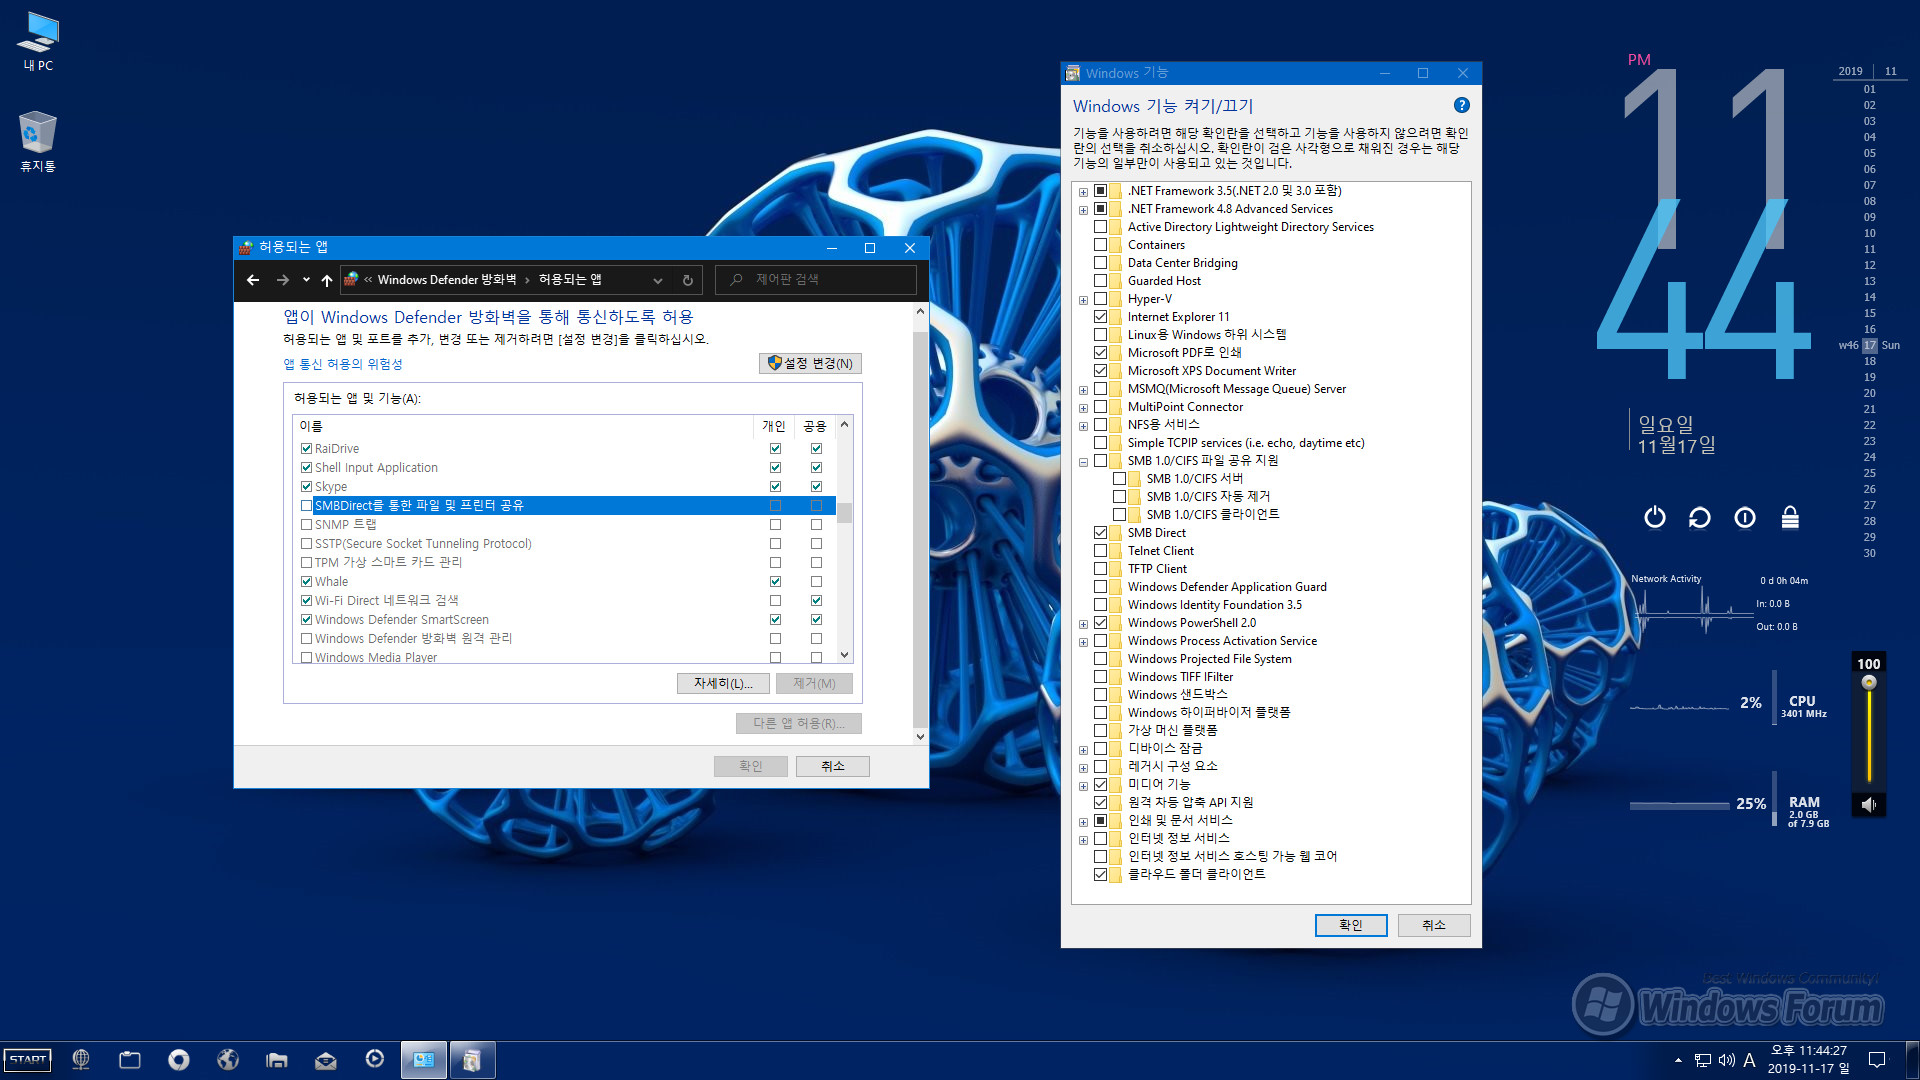This screenshot has width=1920, height=1080.
Task: Open help in Windows 기능 dialog
Action: (x=1461, y=105)
